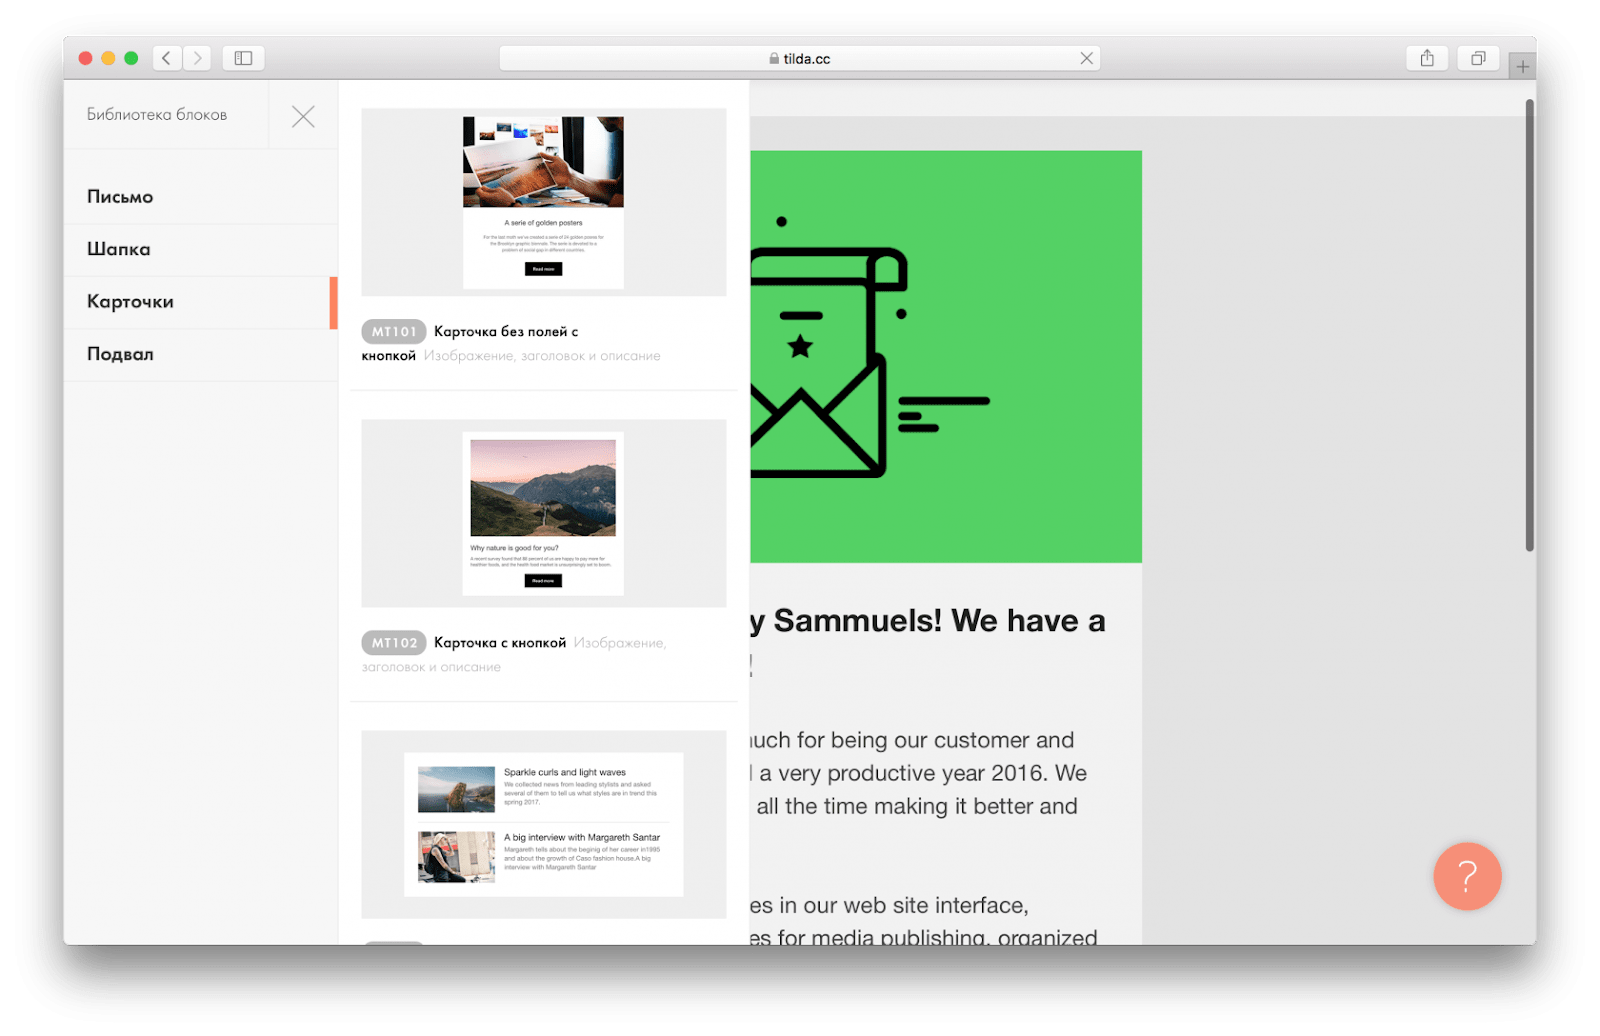Choose the MT102 nature card thumbnail

[544, 513]
